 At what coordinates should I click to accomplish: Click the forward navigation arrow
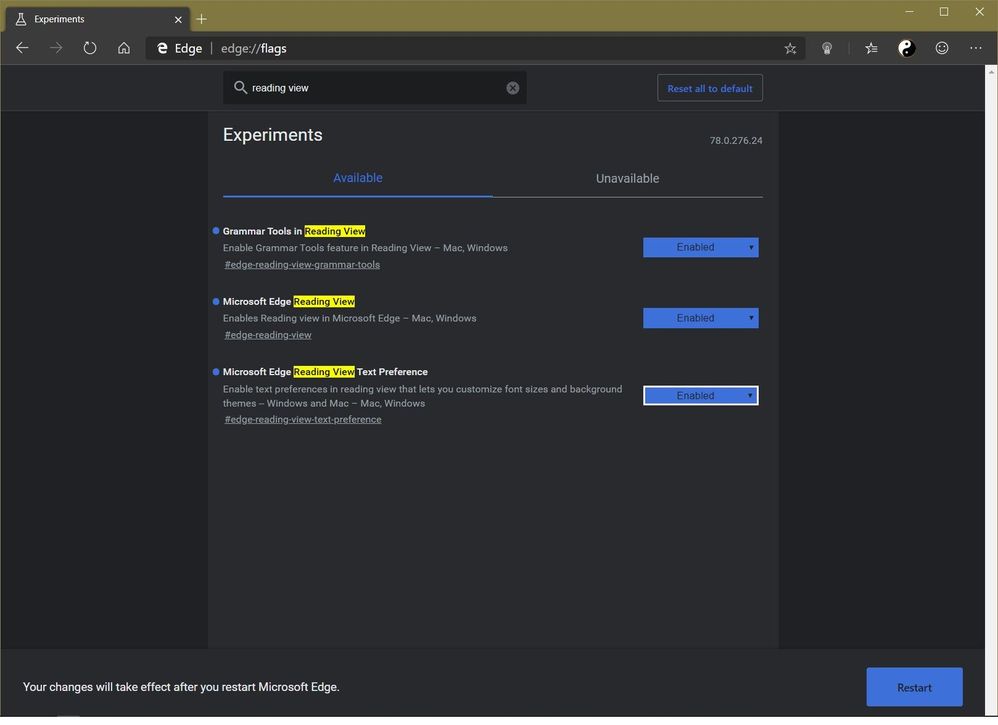(56, 48)
